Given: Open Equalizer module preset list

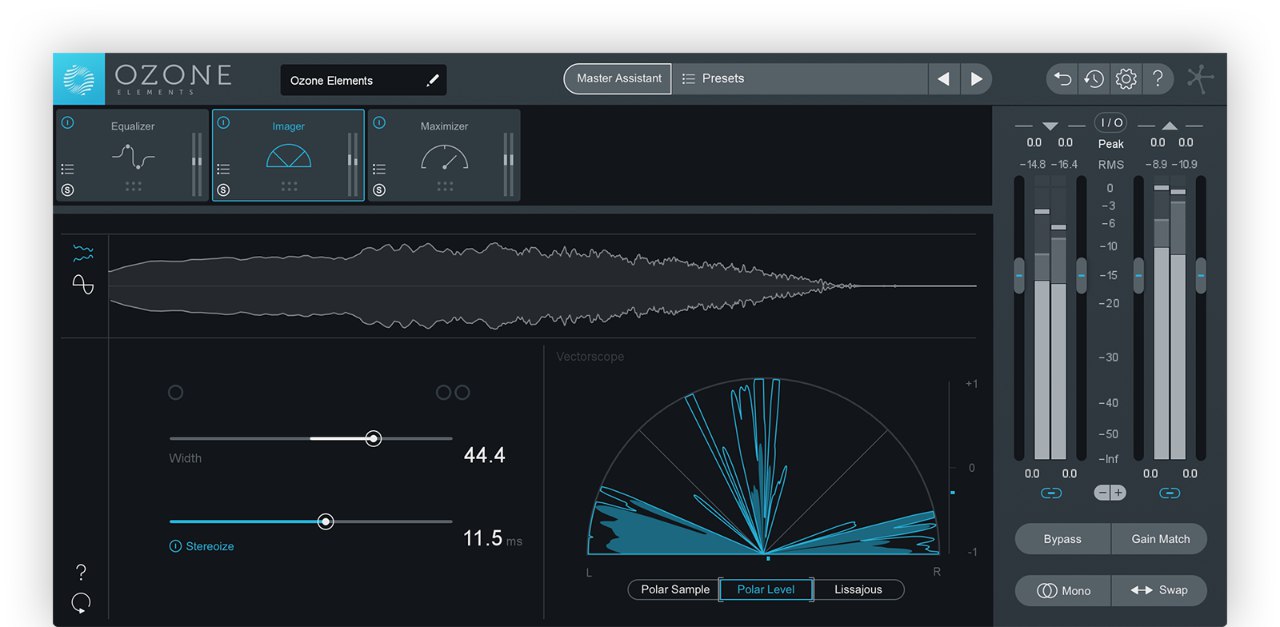Looking at the screenshot, I should pyautogui.click(x=67, y=170).
